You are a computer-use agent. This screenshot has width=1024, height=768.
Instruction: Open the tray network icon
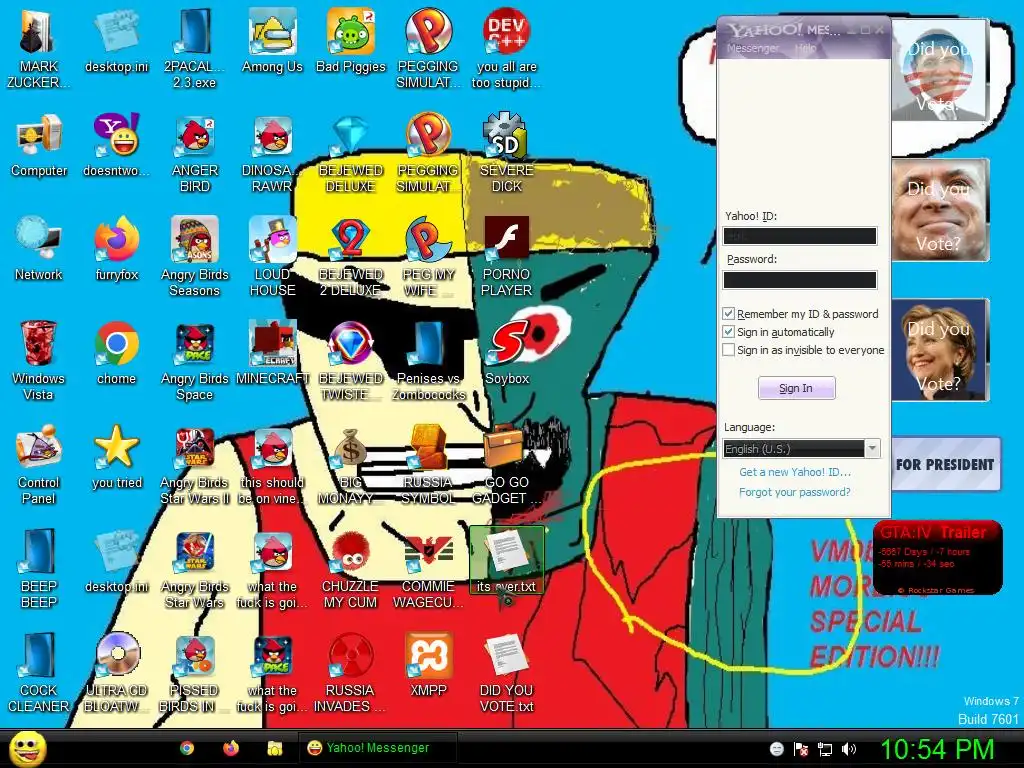point(825,749)
